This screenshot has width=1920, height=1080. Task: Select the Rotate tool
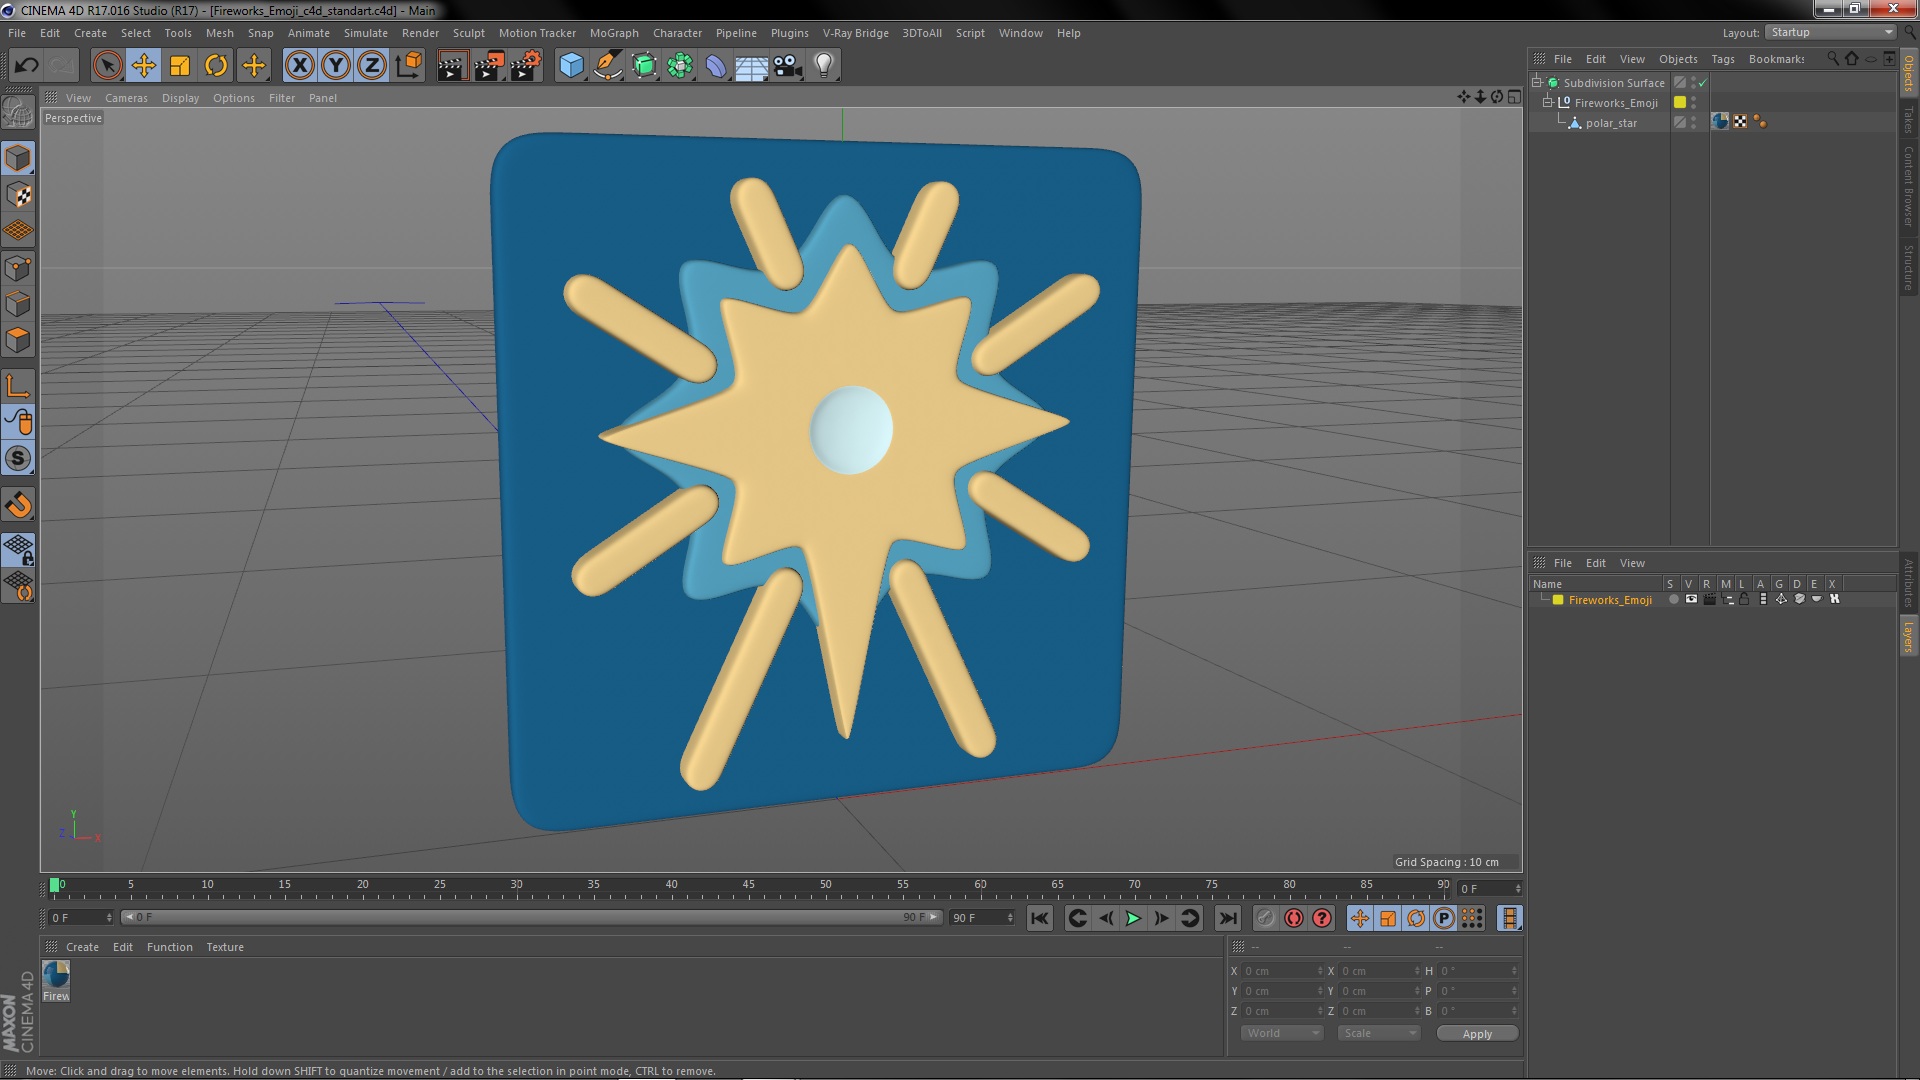coord(216,66)
